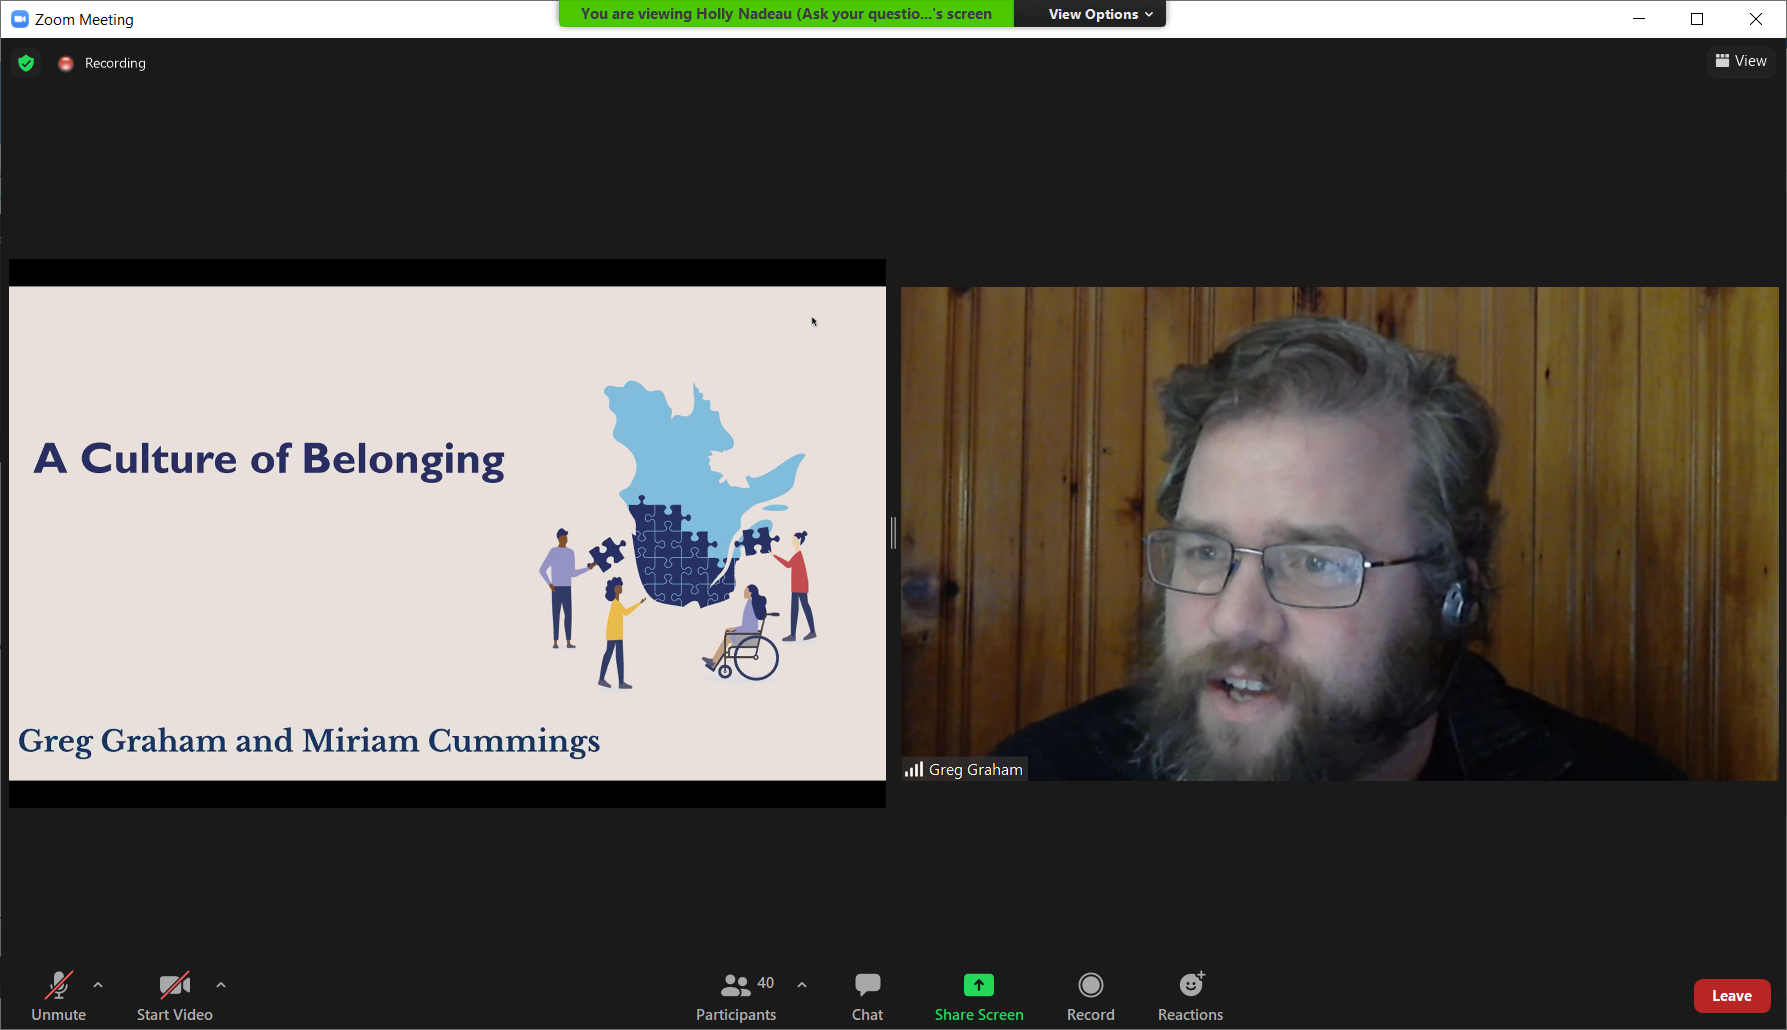Open the Reactions menu
This screenshot has height=1030, width=1787.
pos(1190,996)
